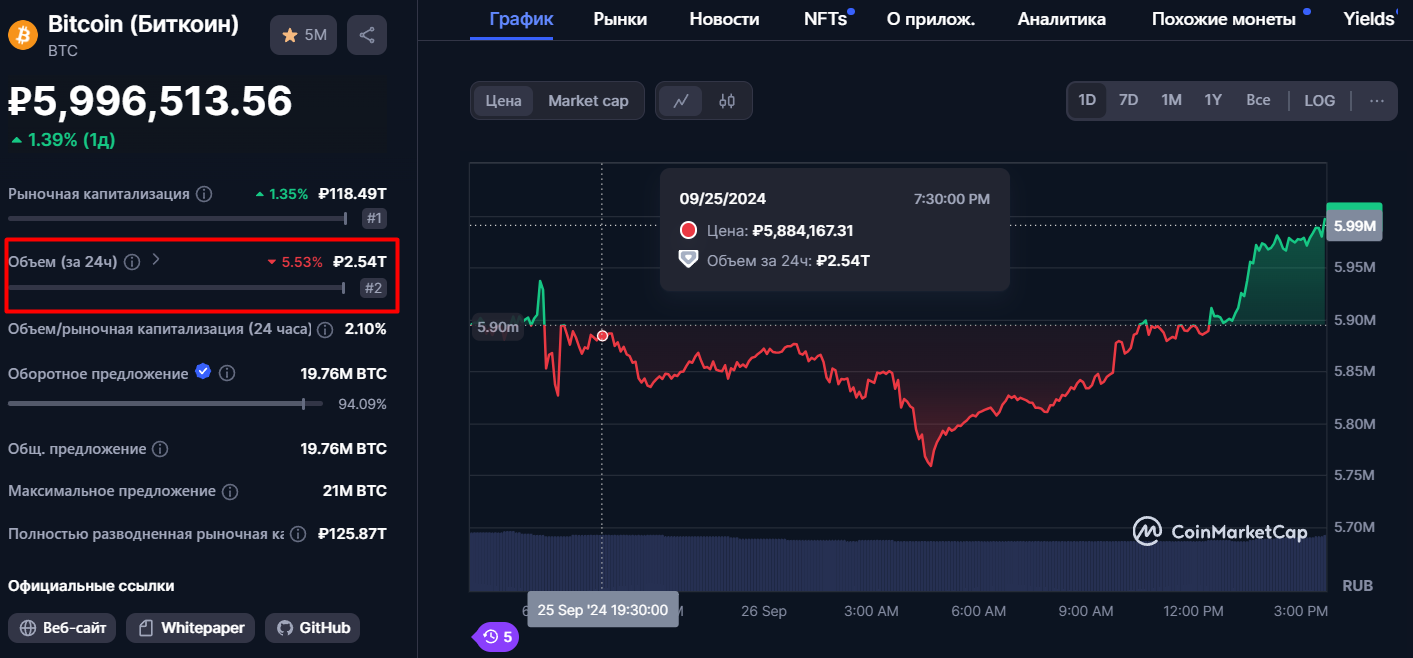Open the Рынки tab
Image resolution: width=1413 pixels, height=658 pixels.
[x=620, y=19]
